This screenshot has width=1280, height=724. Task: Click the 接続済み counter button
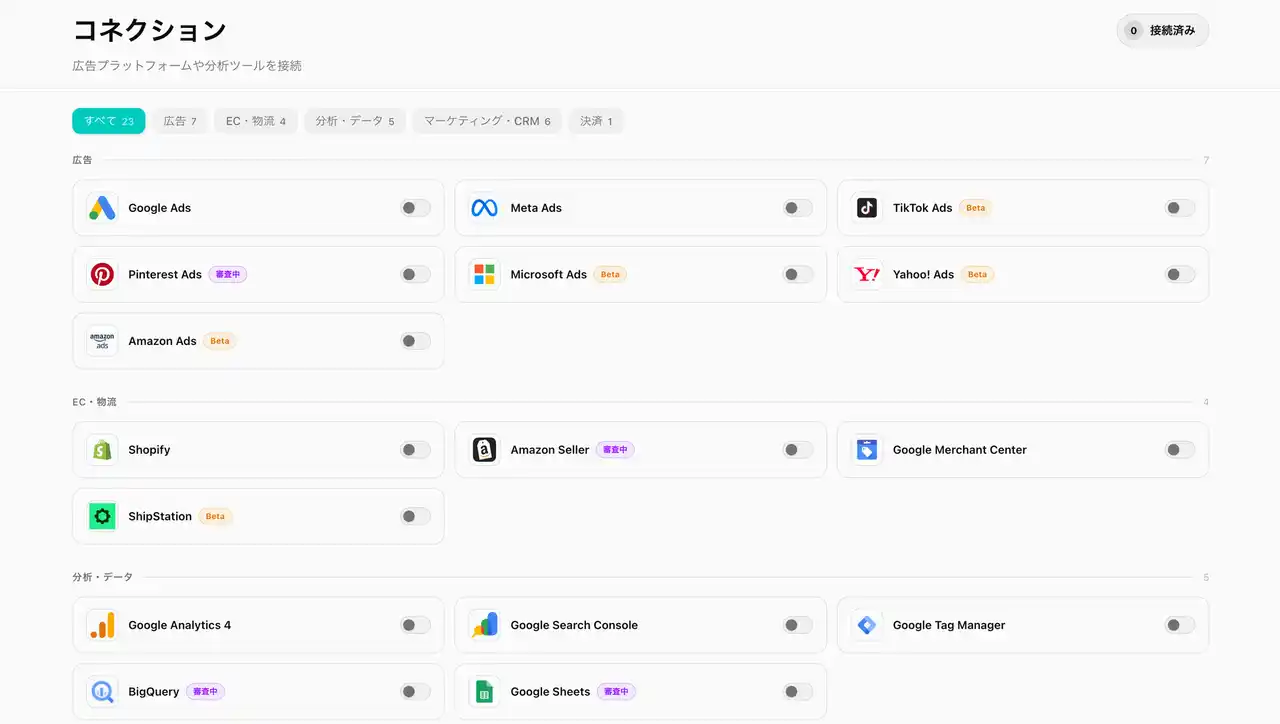point(1162,31)
